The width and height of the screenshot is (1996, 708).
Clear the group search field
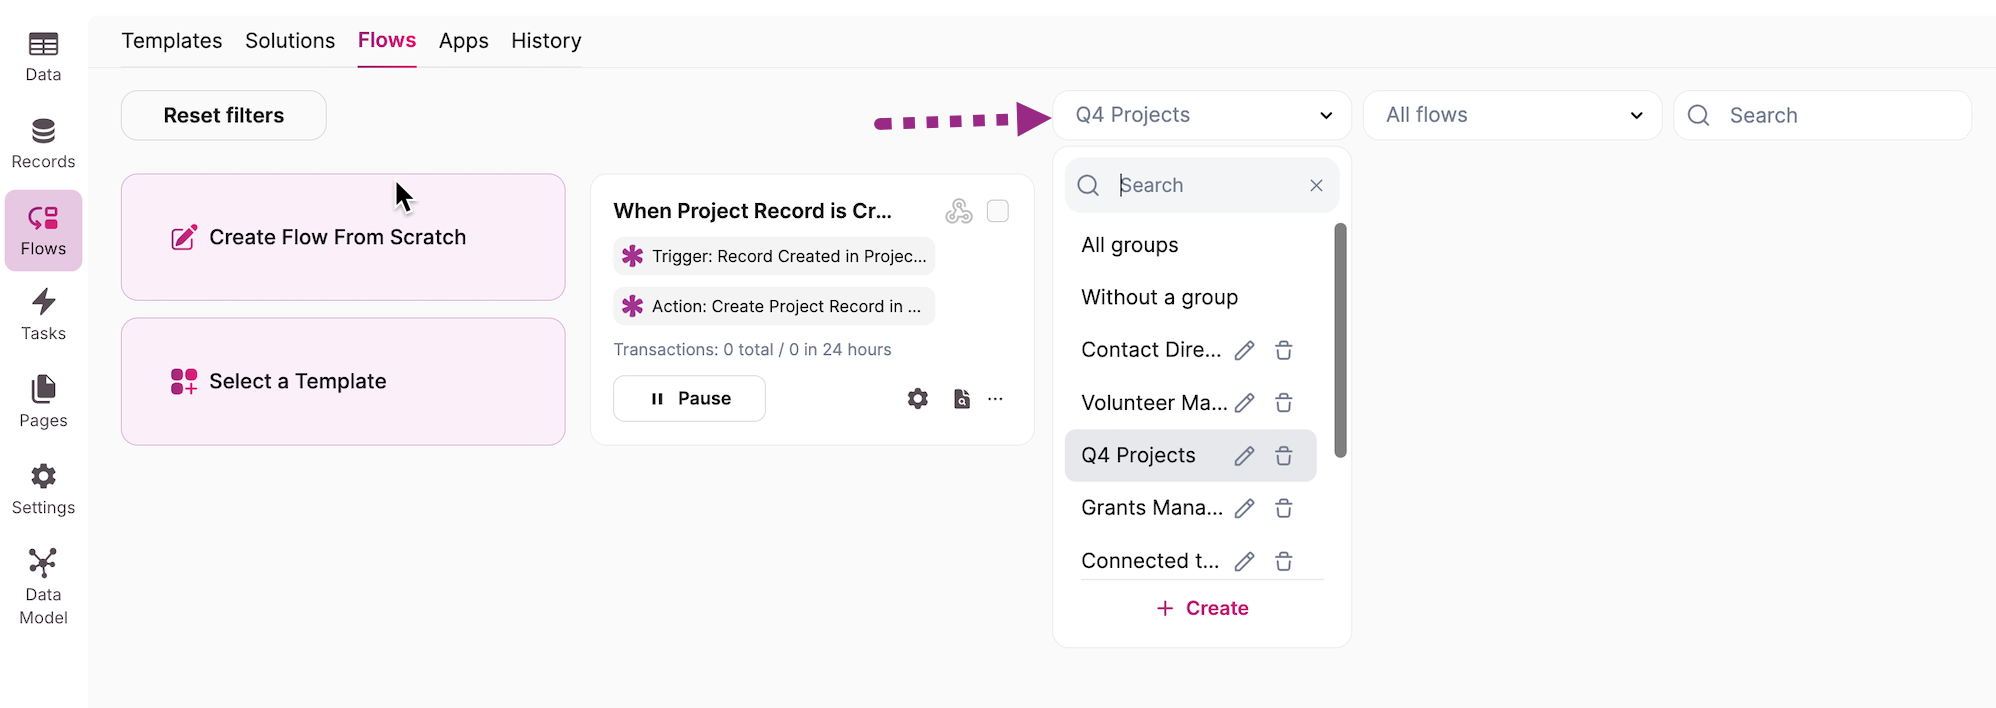click(1316, 185)
